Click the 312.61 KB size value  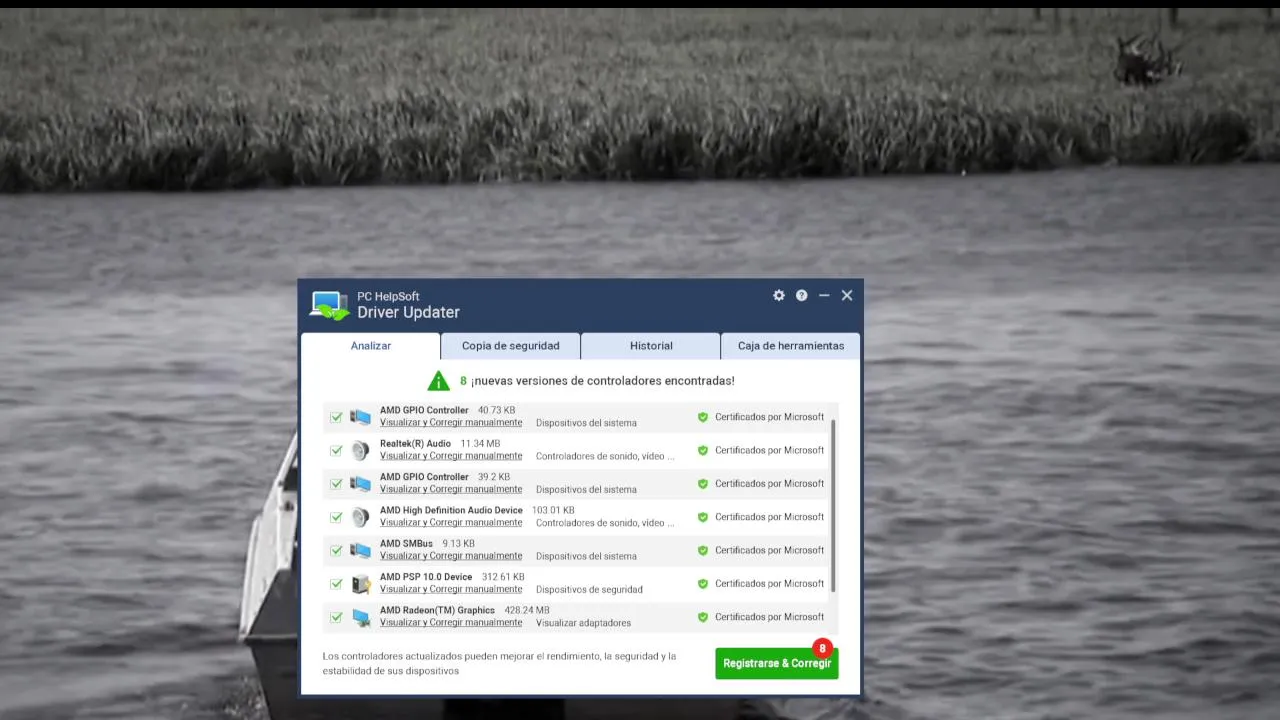coord(503,577)
